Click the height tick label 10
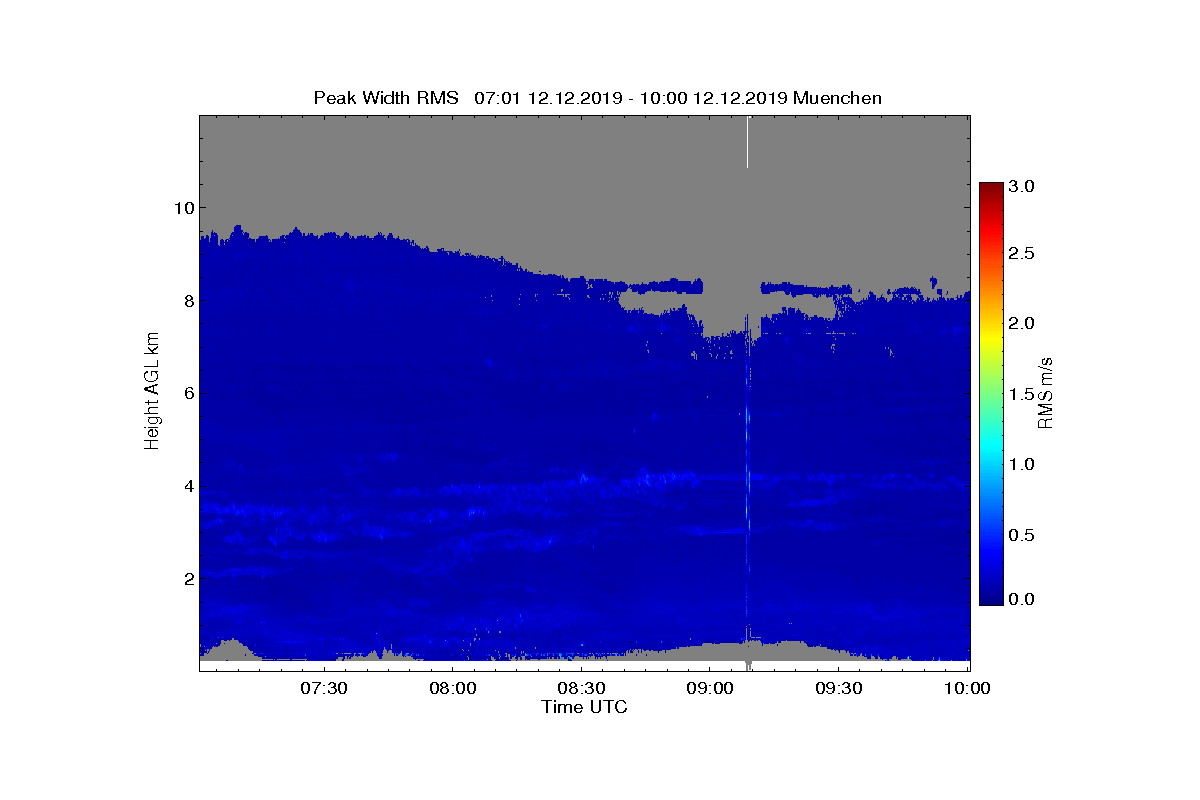 click(x=183, y=208)
